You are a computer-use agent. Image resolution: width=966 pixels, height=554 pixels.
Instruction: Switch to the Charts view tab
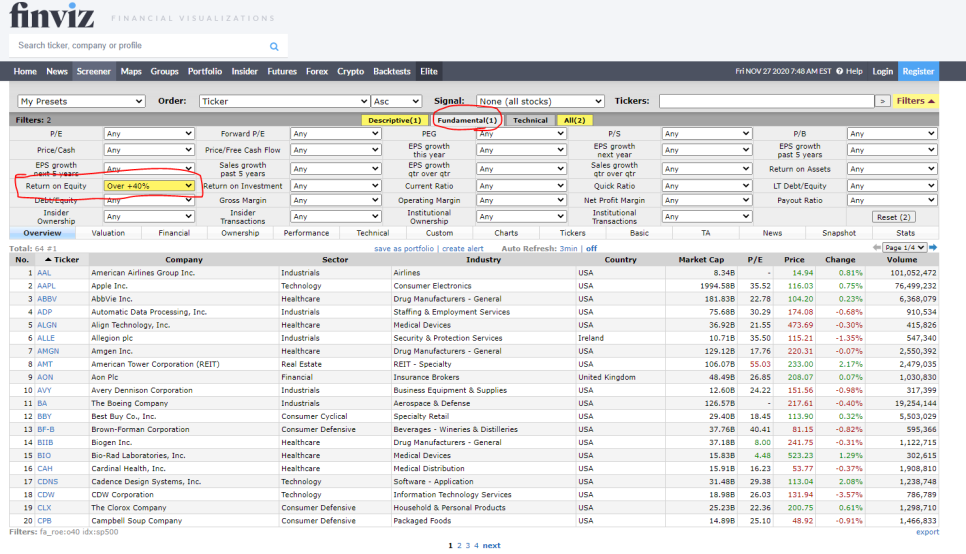pos(506,233)
